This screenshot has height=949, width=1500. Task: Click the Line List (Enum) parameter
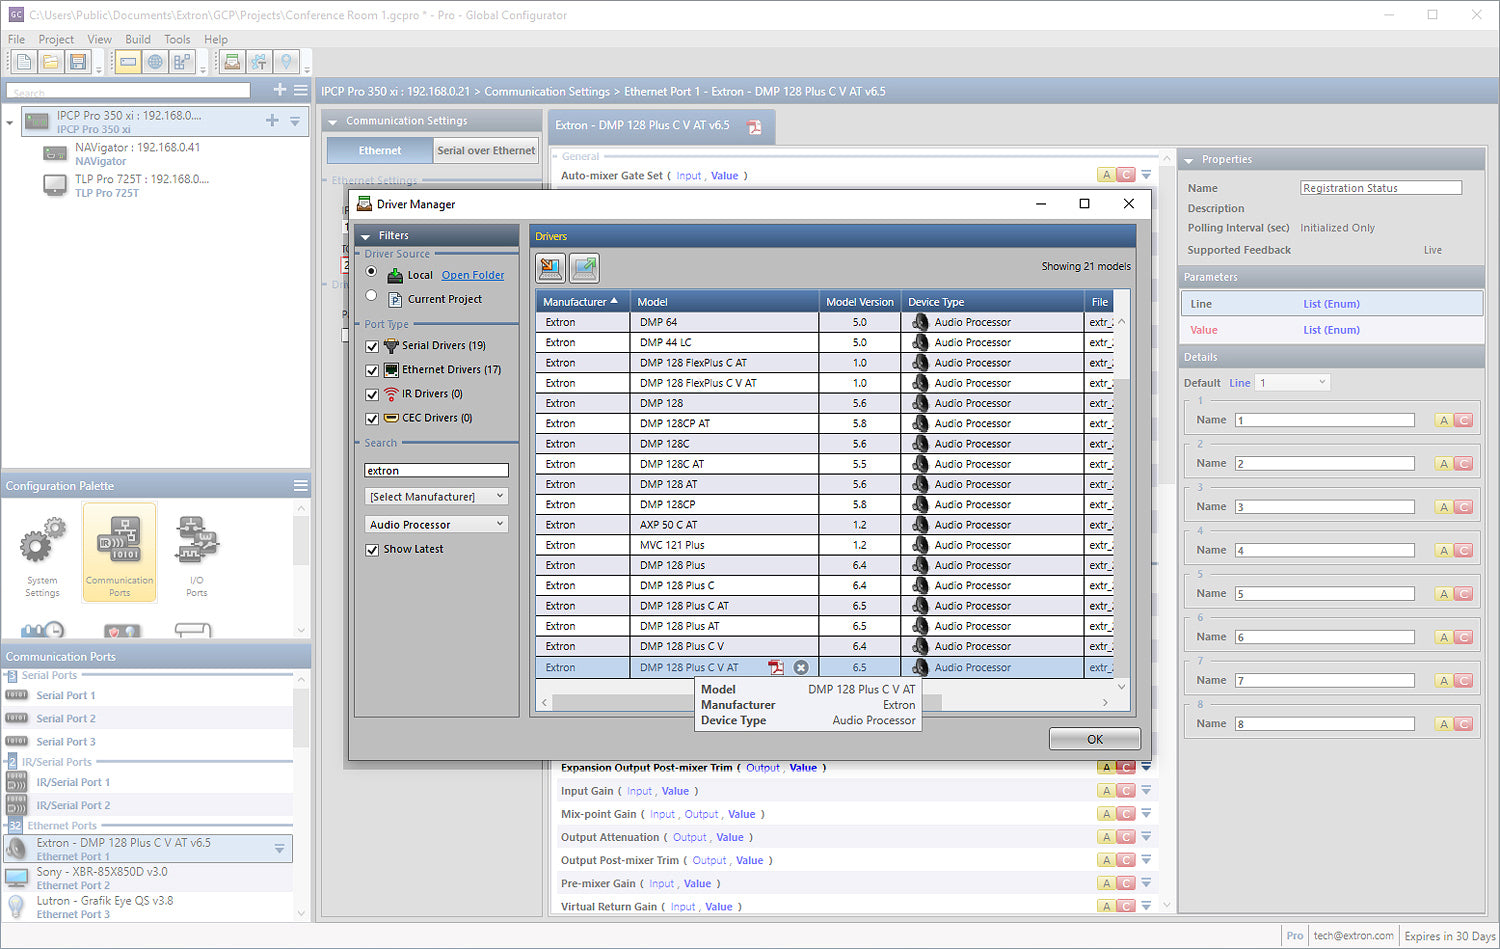coord(1331,304)
